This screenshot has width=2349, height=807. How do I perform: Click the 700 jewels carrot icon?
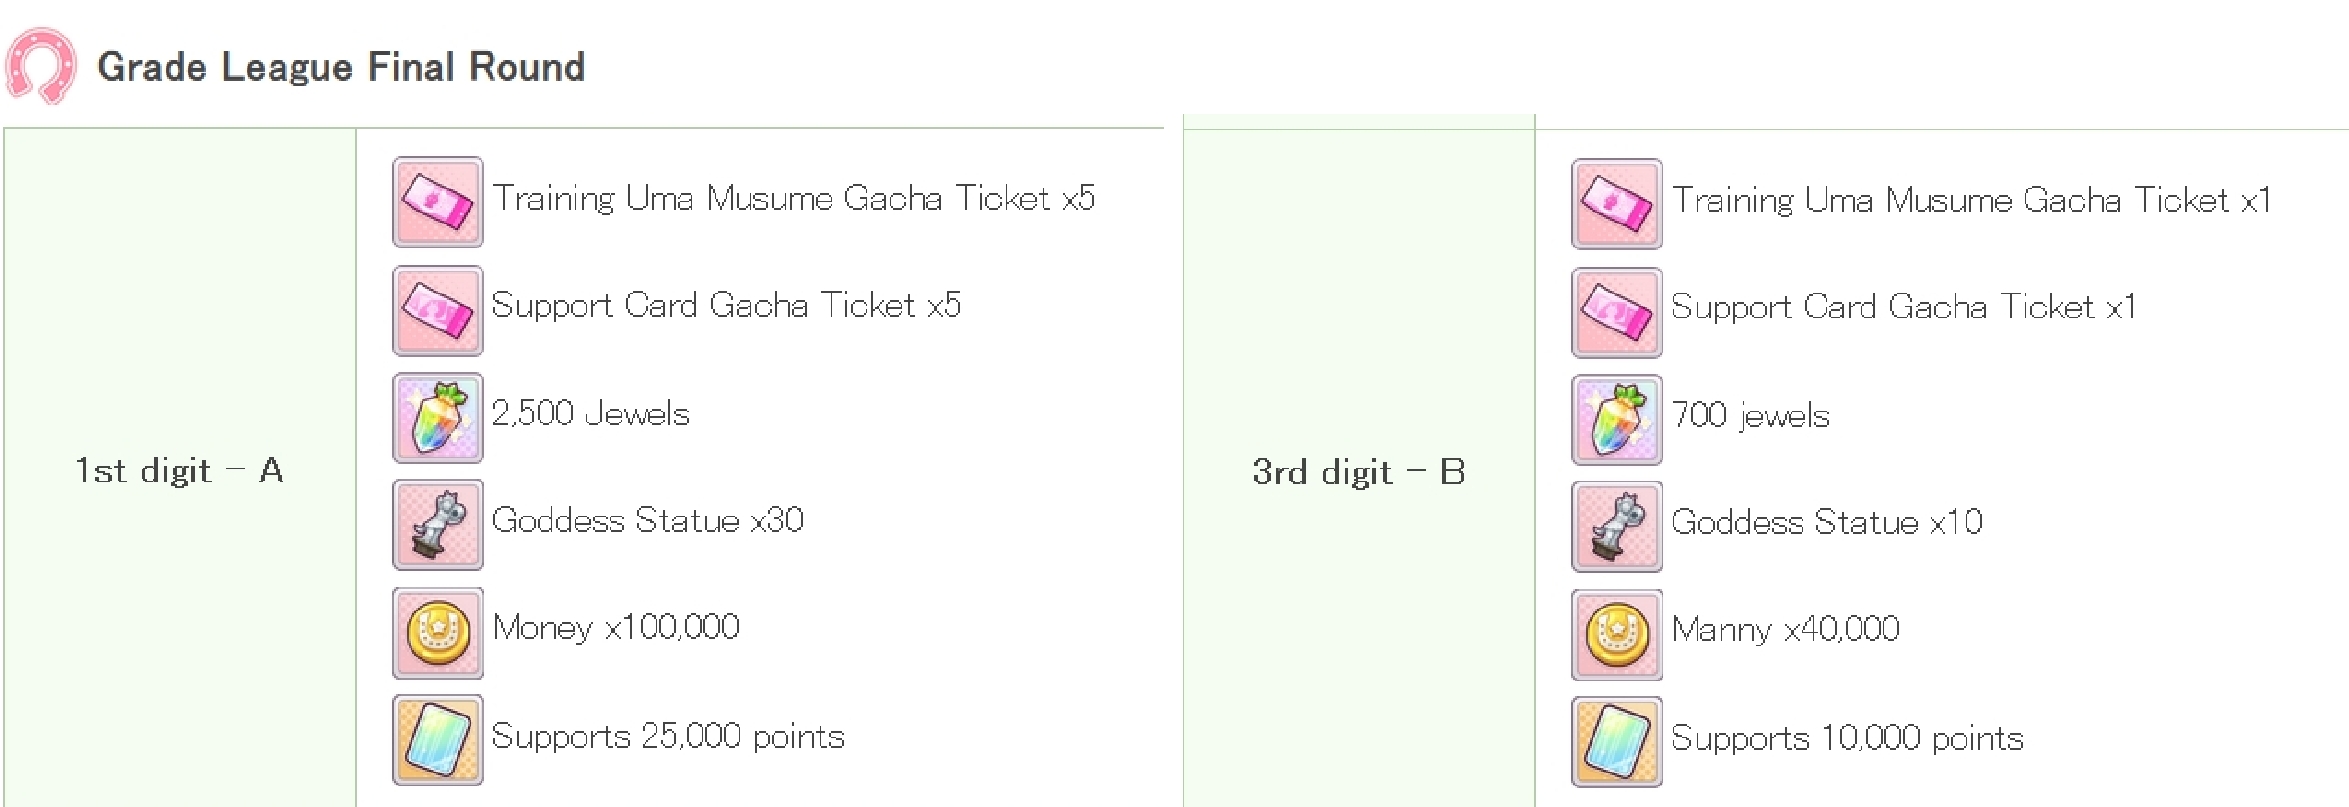coord(1617,420)
